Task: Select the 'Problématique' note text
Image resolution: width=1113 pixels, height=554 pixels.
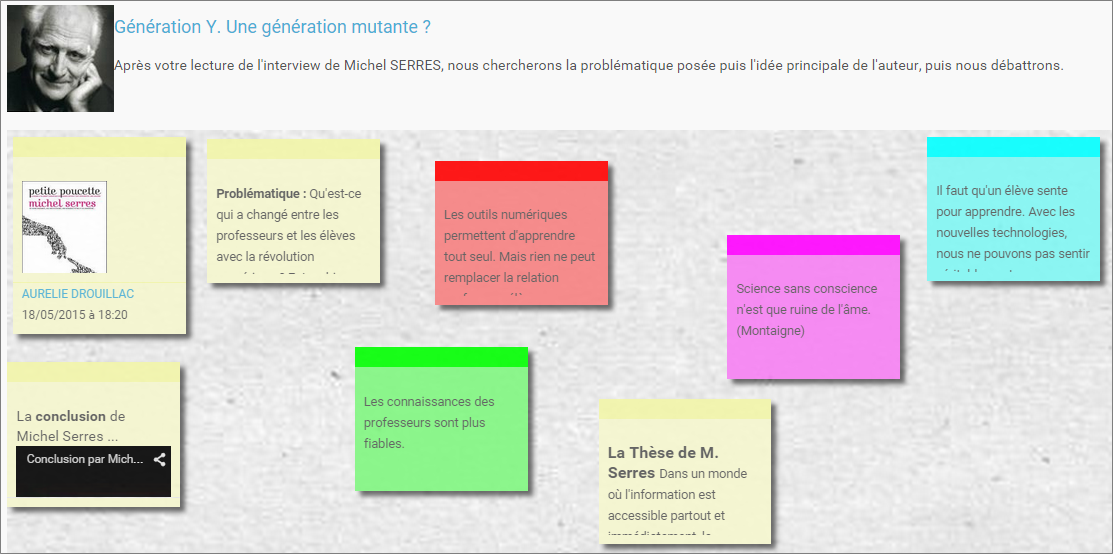Action: click(292, 225)
